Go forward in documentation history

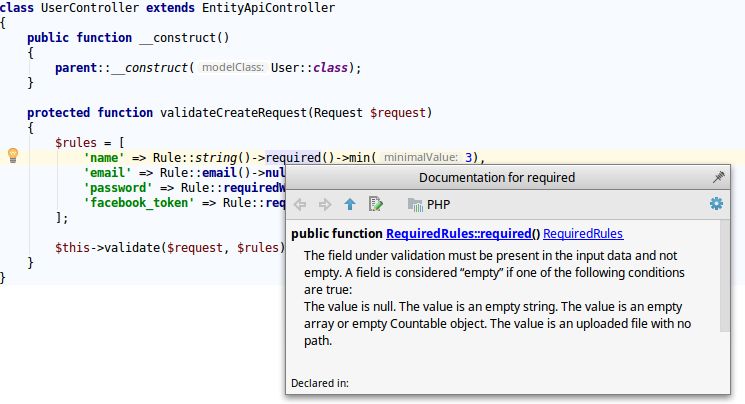coord(325,204)
